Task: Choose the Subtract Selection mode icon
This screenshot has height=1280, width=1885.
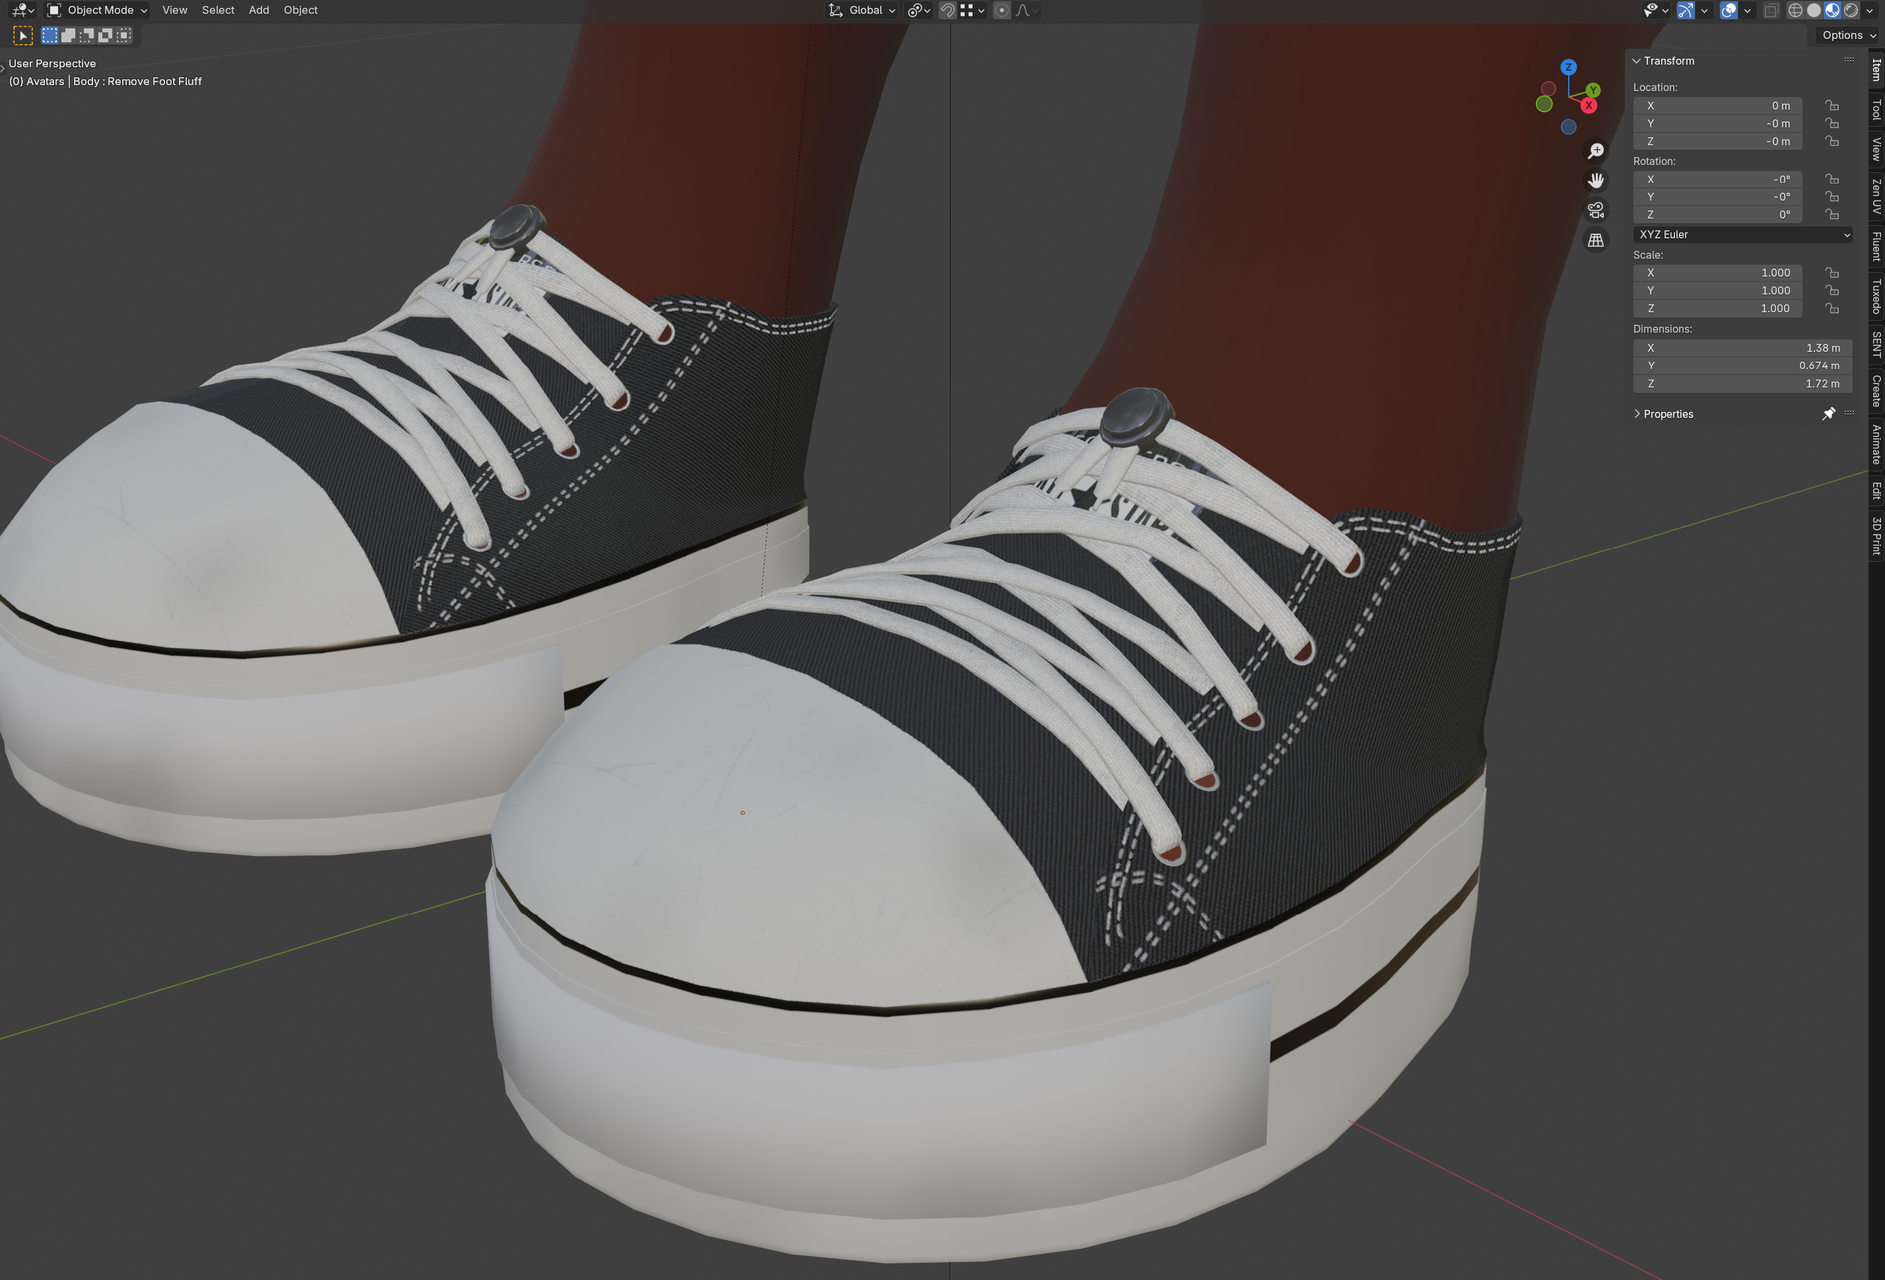Action: pos(87,36)
